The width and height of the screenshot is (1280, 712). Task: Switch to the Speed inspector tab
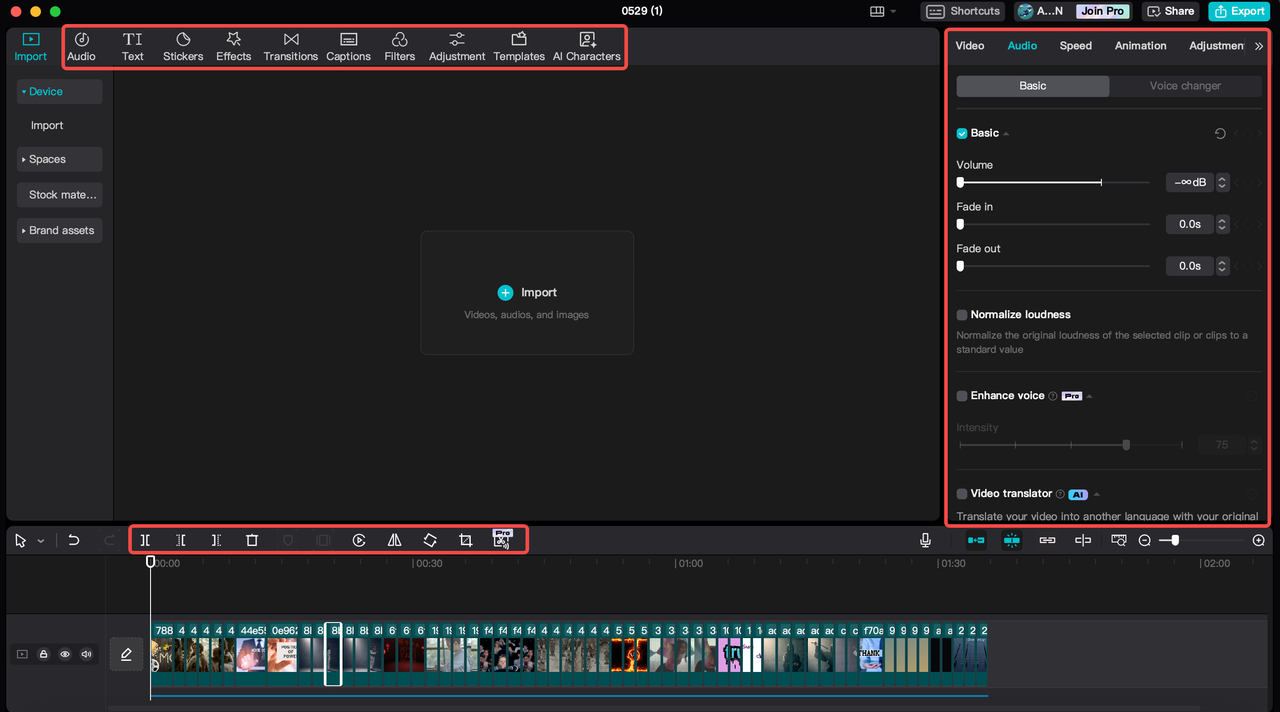(1076, 46)
